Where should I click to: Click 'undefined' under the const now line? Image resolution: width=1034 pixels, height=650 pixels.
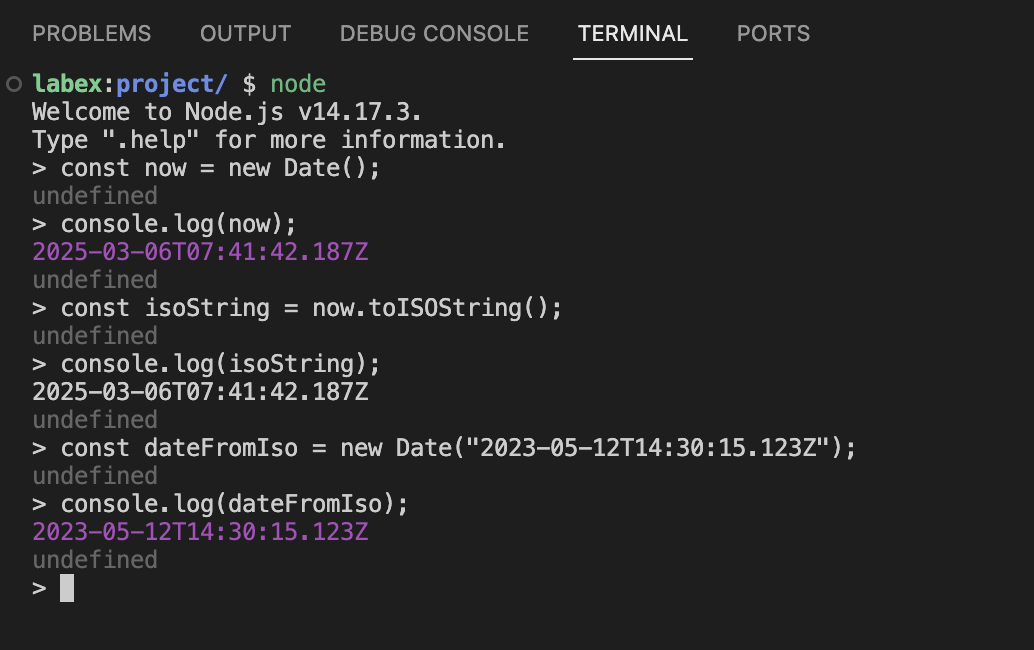click(x=95, y=196)
